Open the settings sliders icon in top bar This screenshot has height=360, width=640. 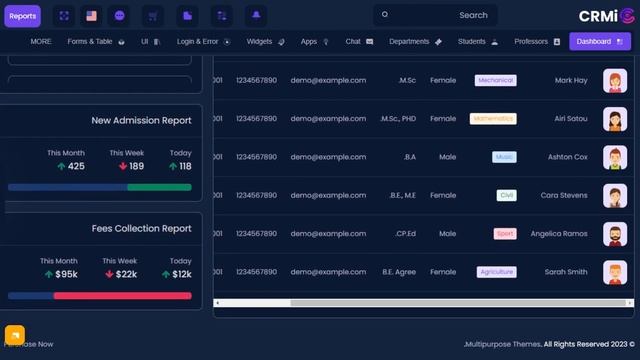pyautogui.click(x=222, y=16)
